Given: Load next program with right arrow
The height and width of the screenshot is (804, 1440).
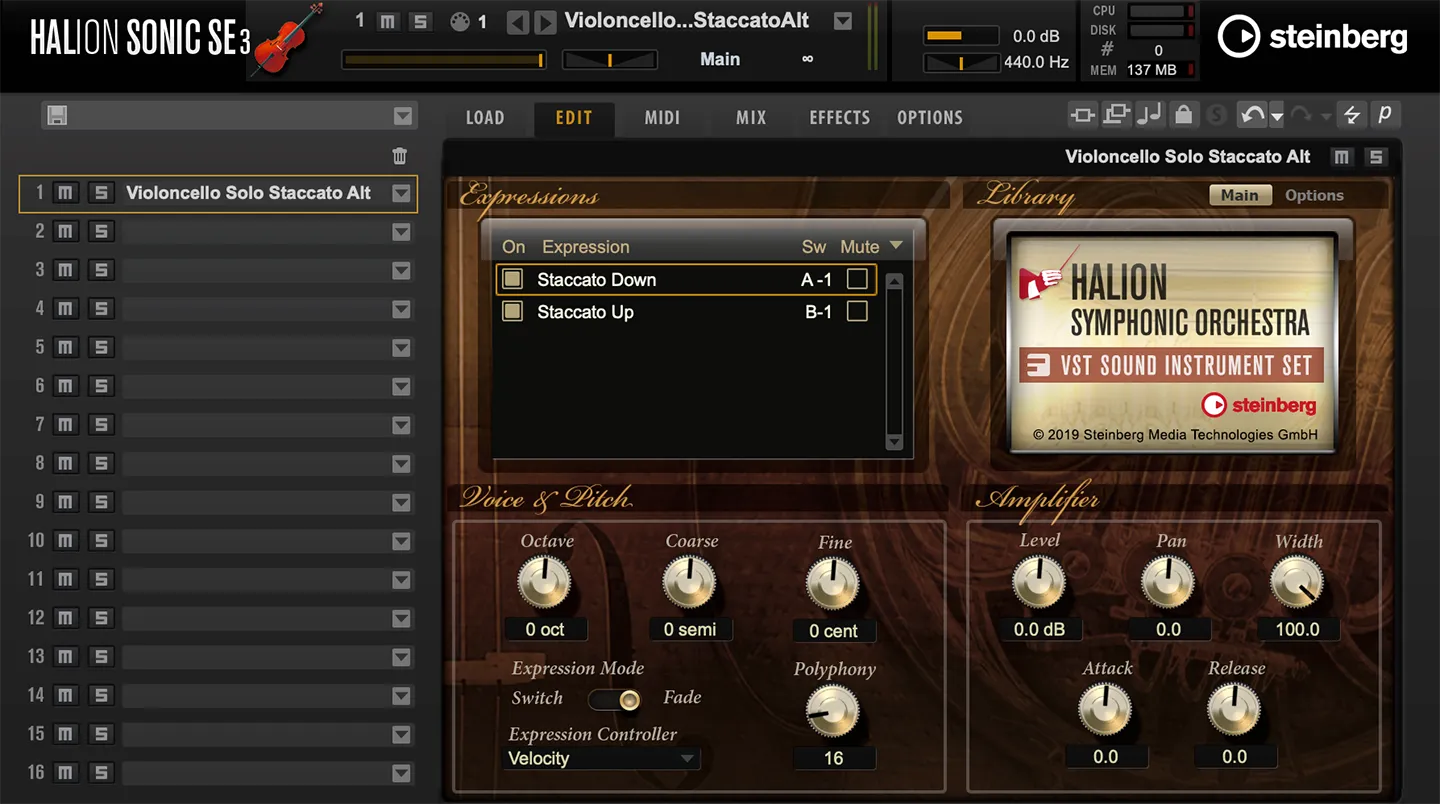Looking at the screenshot, I should coord(545,22).
